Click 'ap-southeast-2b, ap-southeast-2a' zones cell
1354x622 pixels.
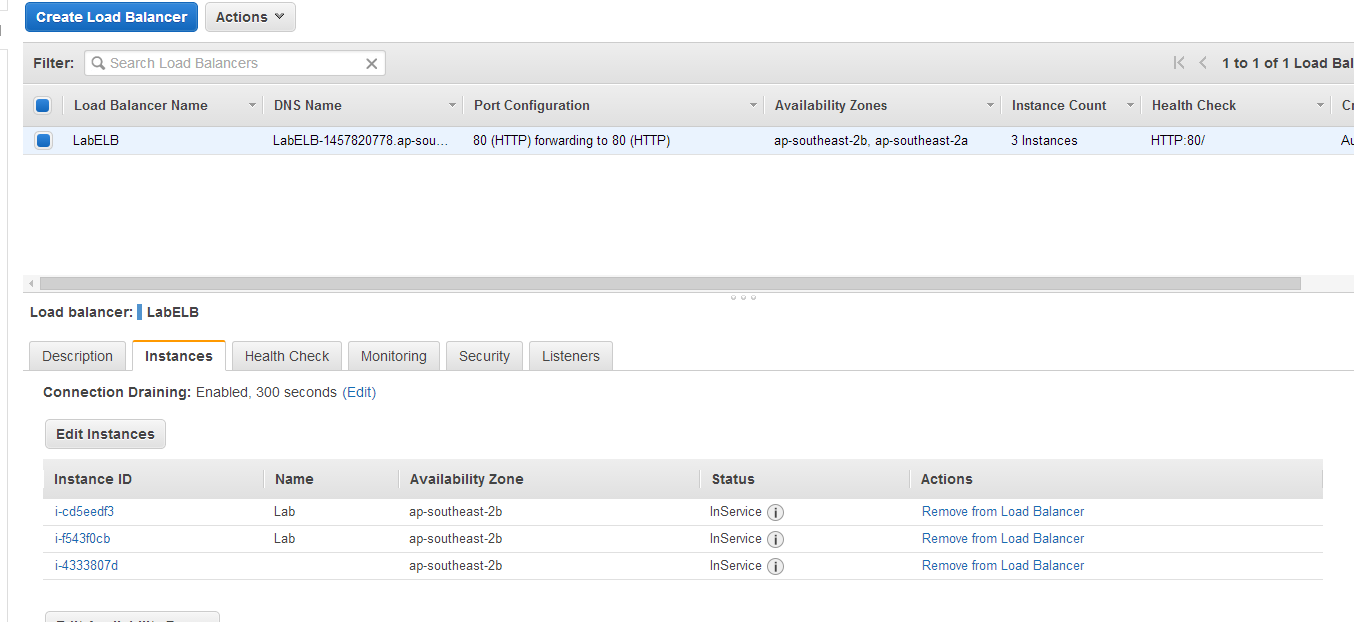pos(871,140)
